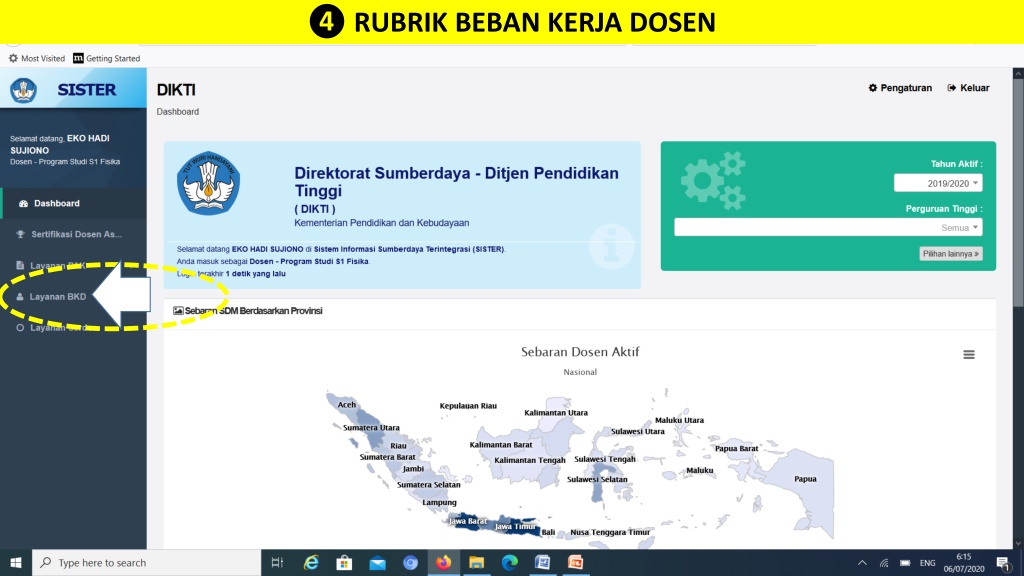
Task: Click the battery tray icon
Action: click(x=905, y=563)
